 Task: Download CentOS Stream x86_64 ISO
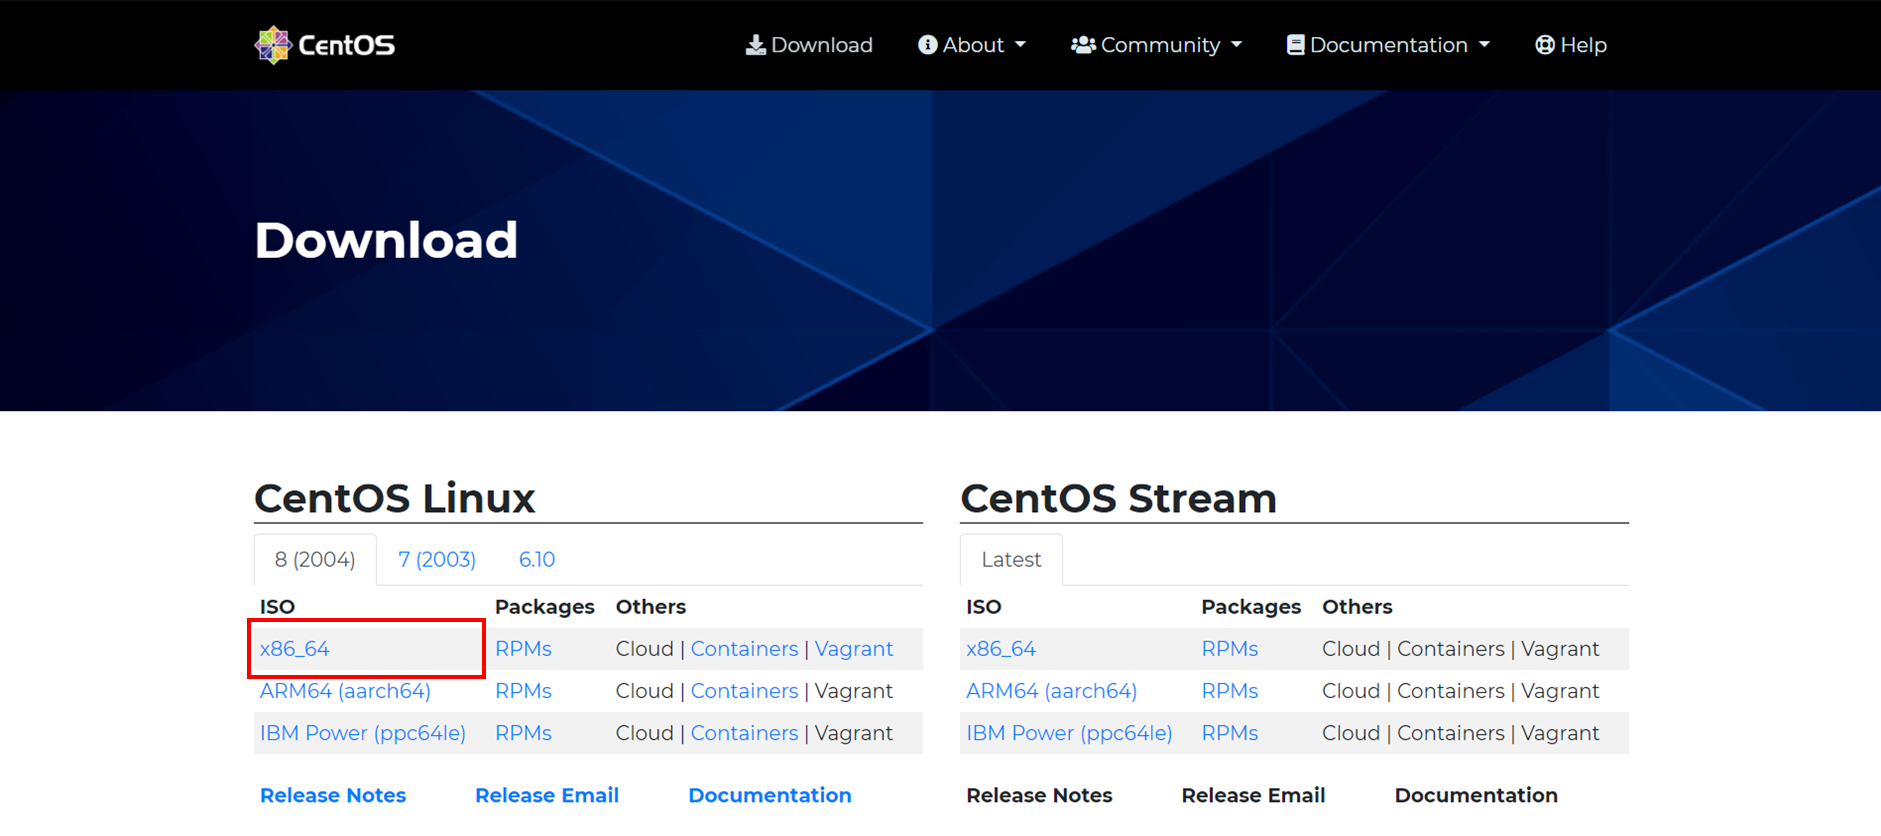1001,649
